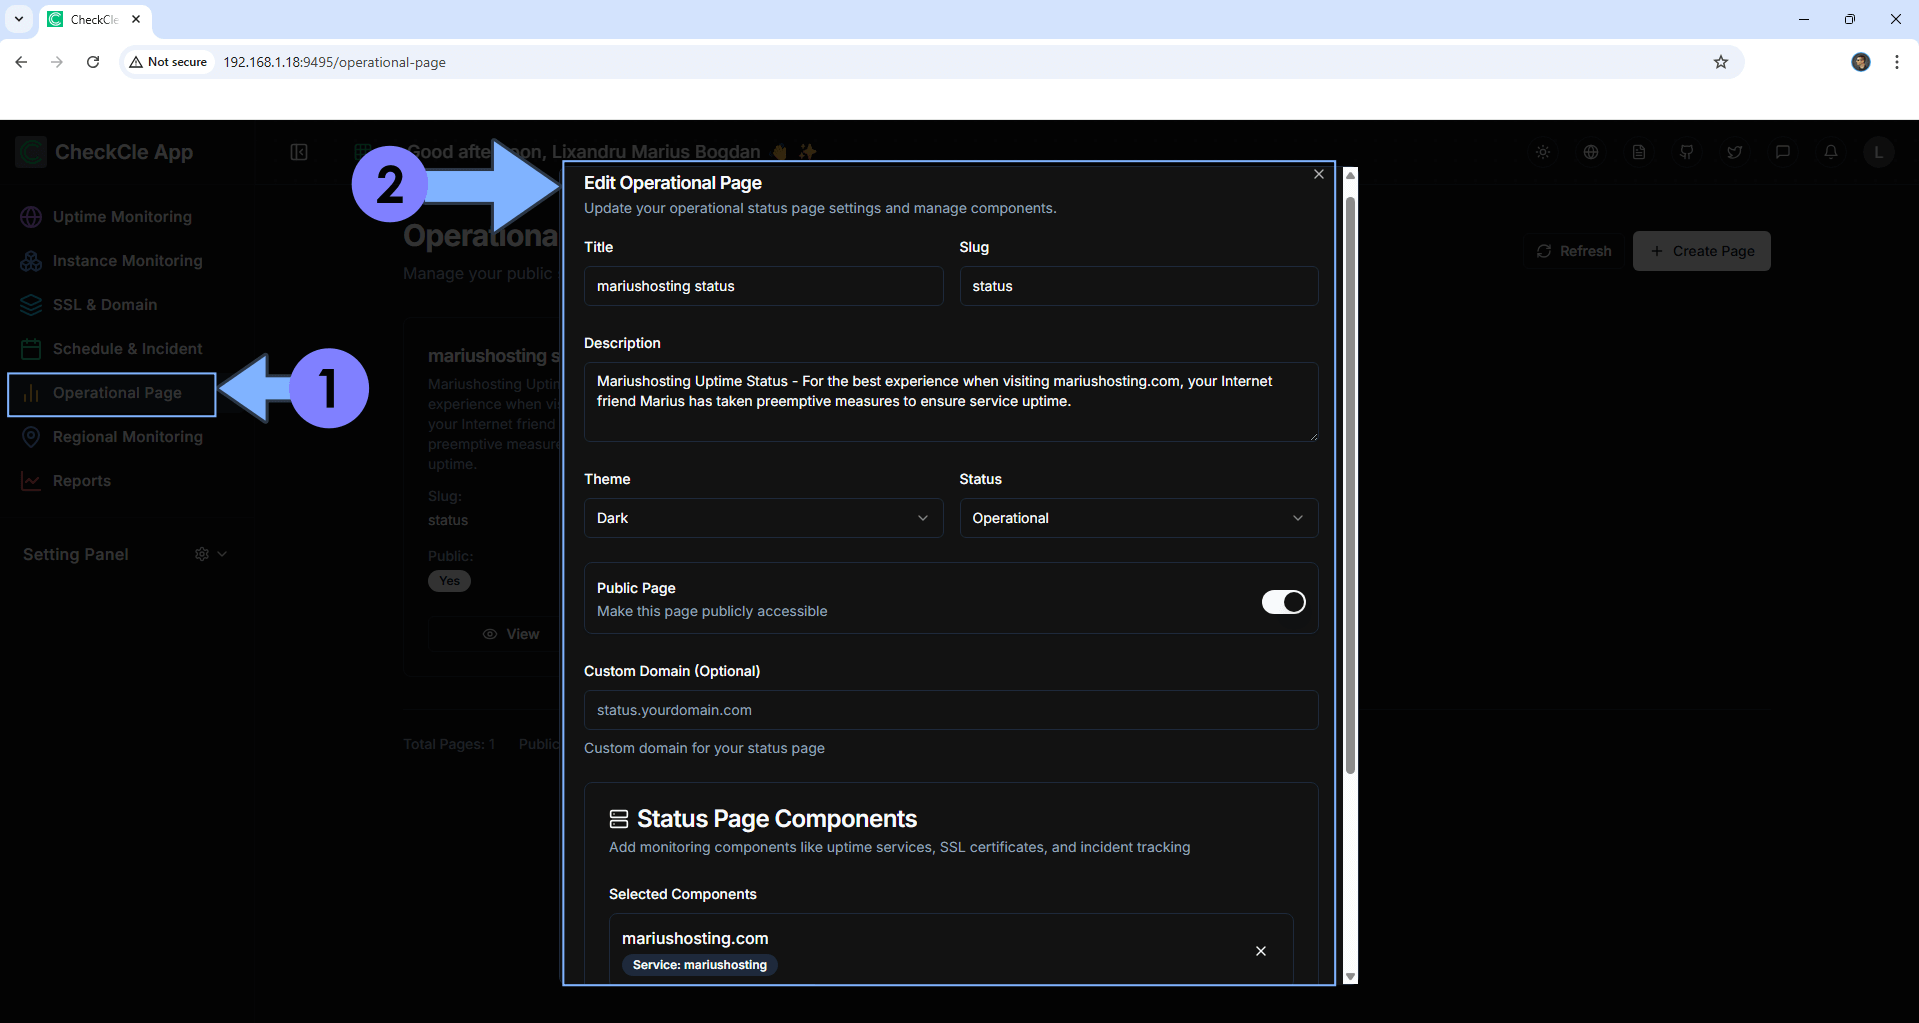Open Uptime Monitoring section
1919x1023 pixels.
click(122, 217)
